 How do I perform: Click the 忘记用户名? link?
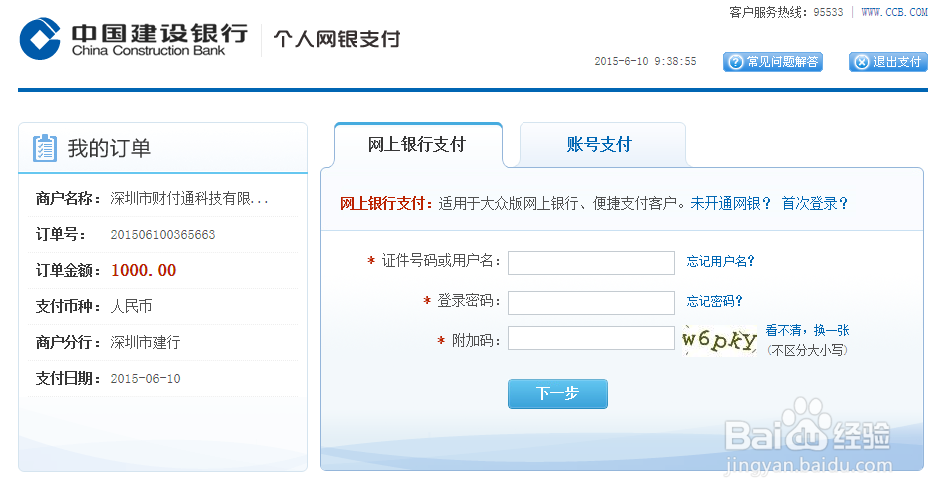tap(720, 261)
